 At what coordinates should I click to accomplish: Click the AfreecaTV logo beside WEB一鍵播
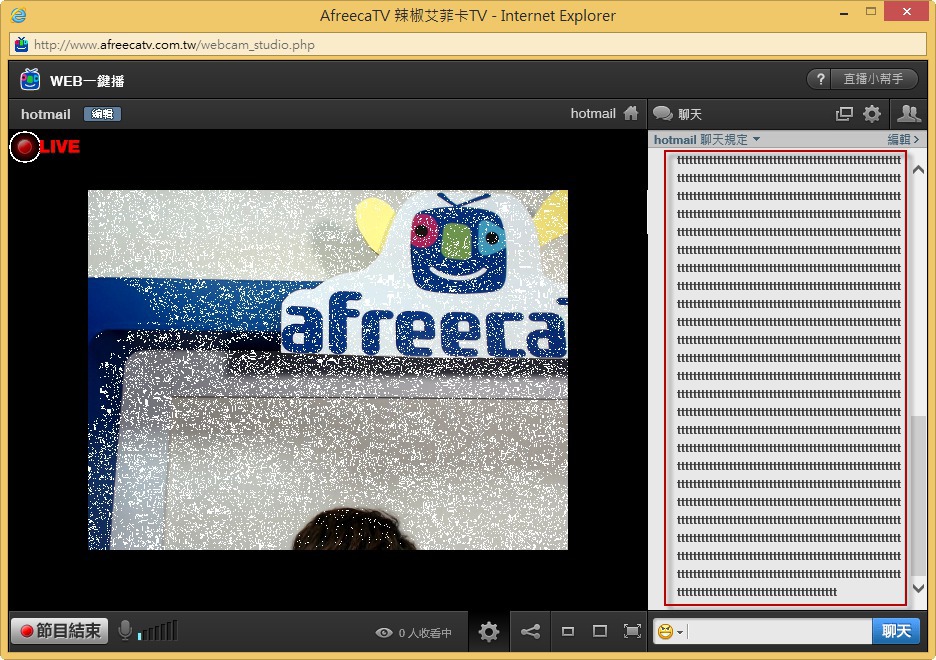[x=30, y=79]
